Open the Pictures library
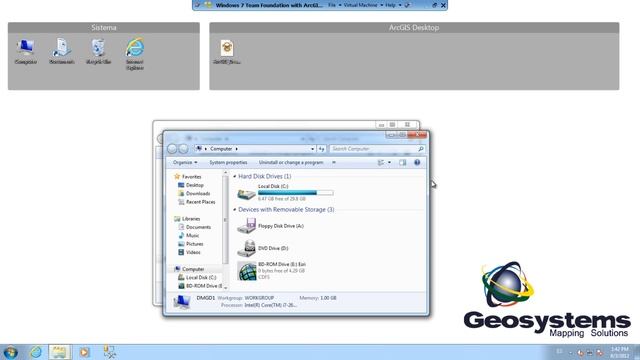Viewport: 640px width, 360px height. pyautogui.click(x=195, y=244)
